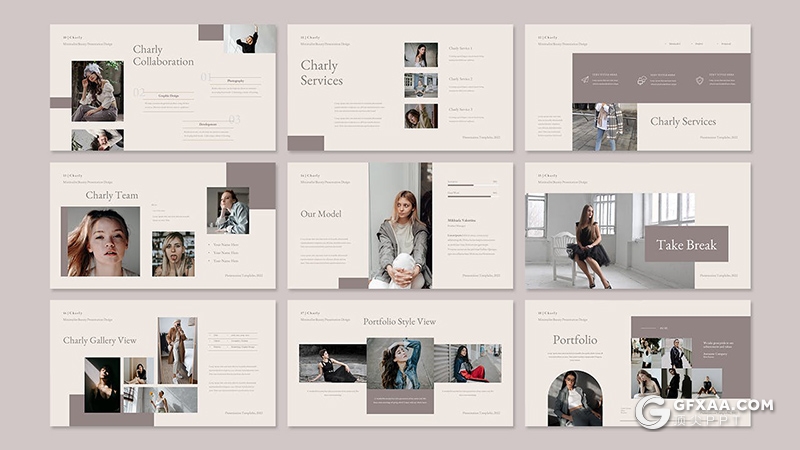The width and height of the screenshot is (800, 450).
Task: Click the top progress bar in Our Model slide
Action: pyautogui.click(x=472, y=182)
